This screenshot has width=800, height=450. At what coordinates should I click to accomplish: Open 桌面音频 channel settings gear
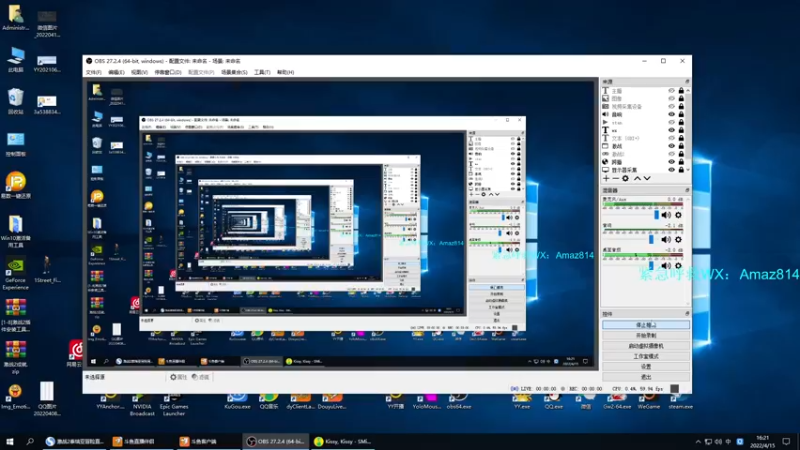coord(678,265)
